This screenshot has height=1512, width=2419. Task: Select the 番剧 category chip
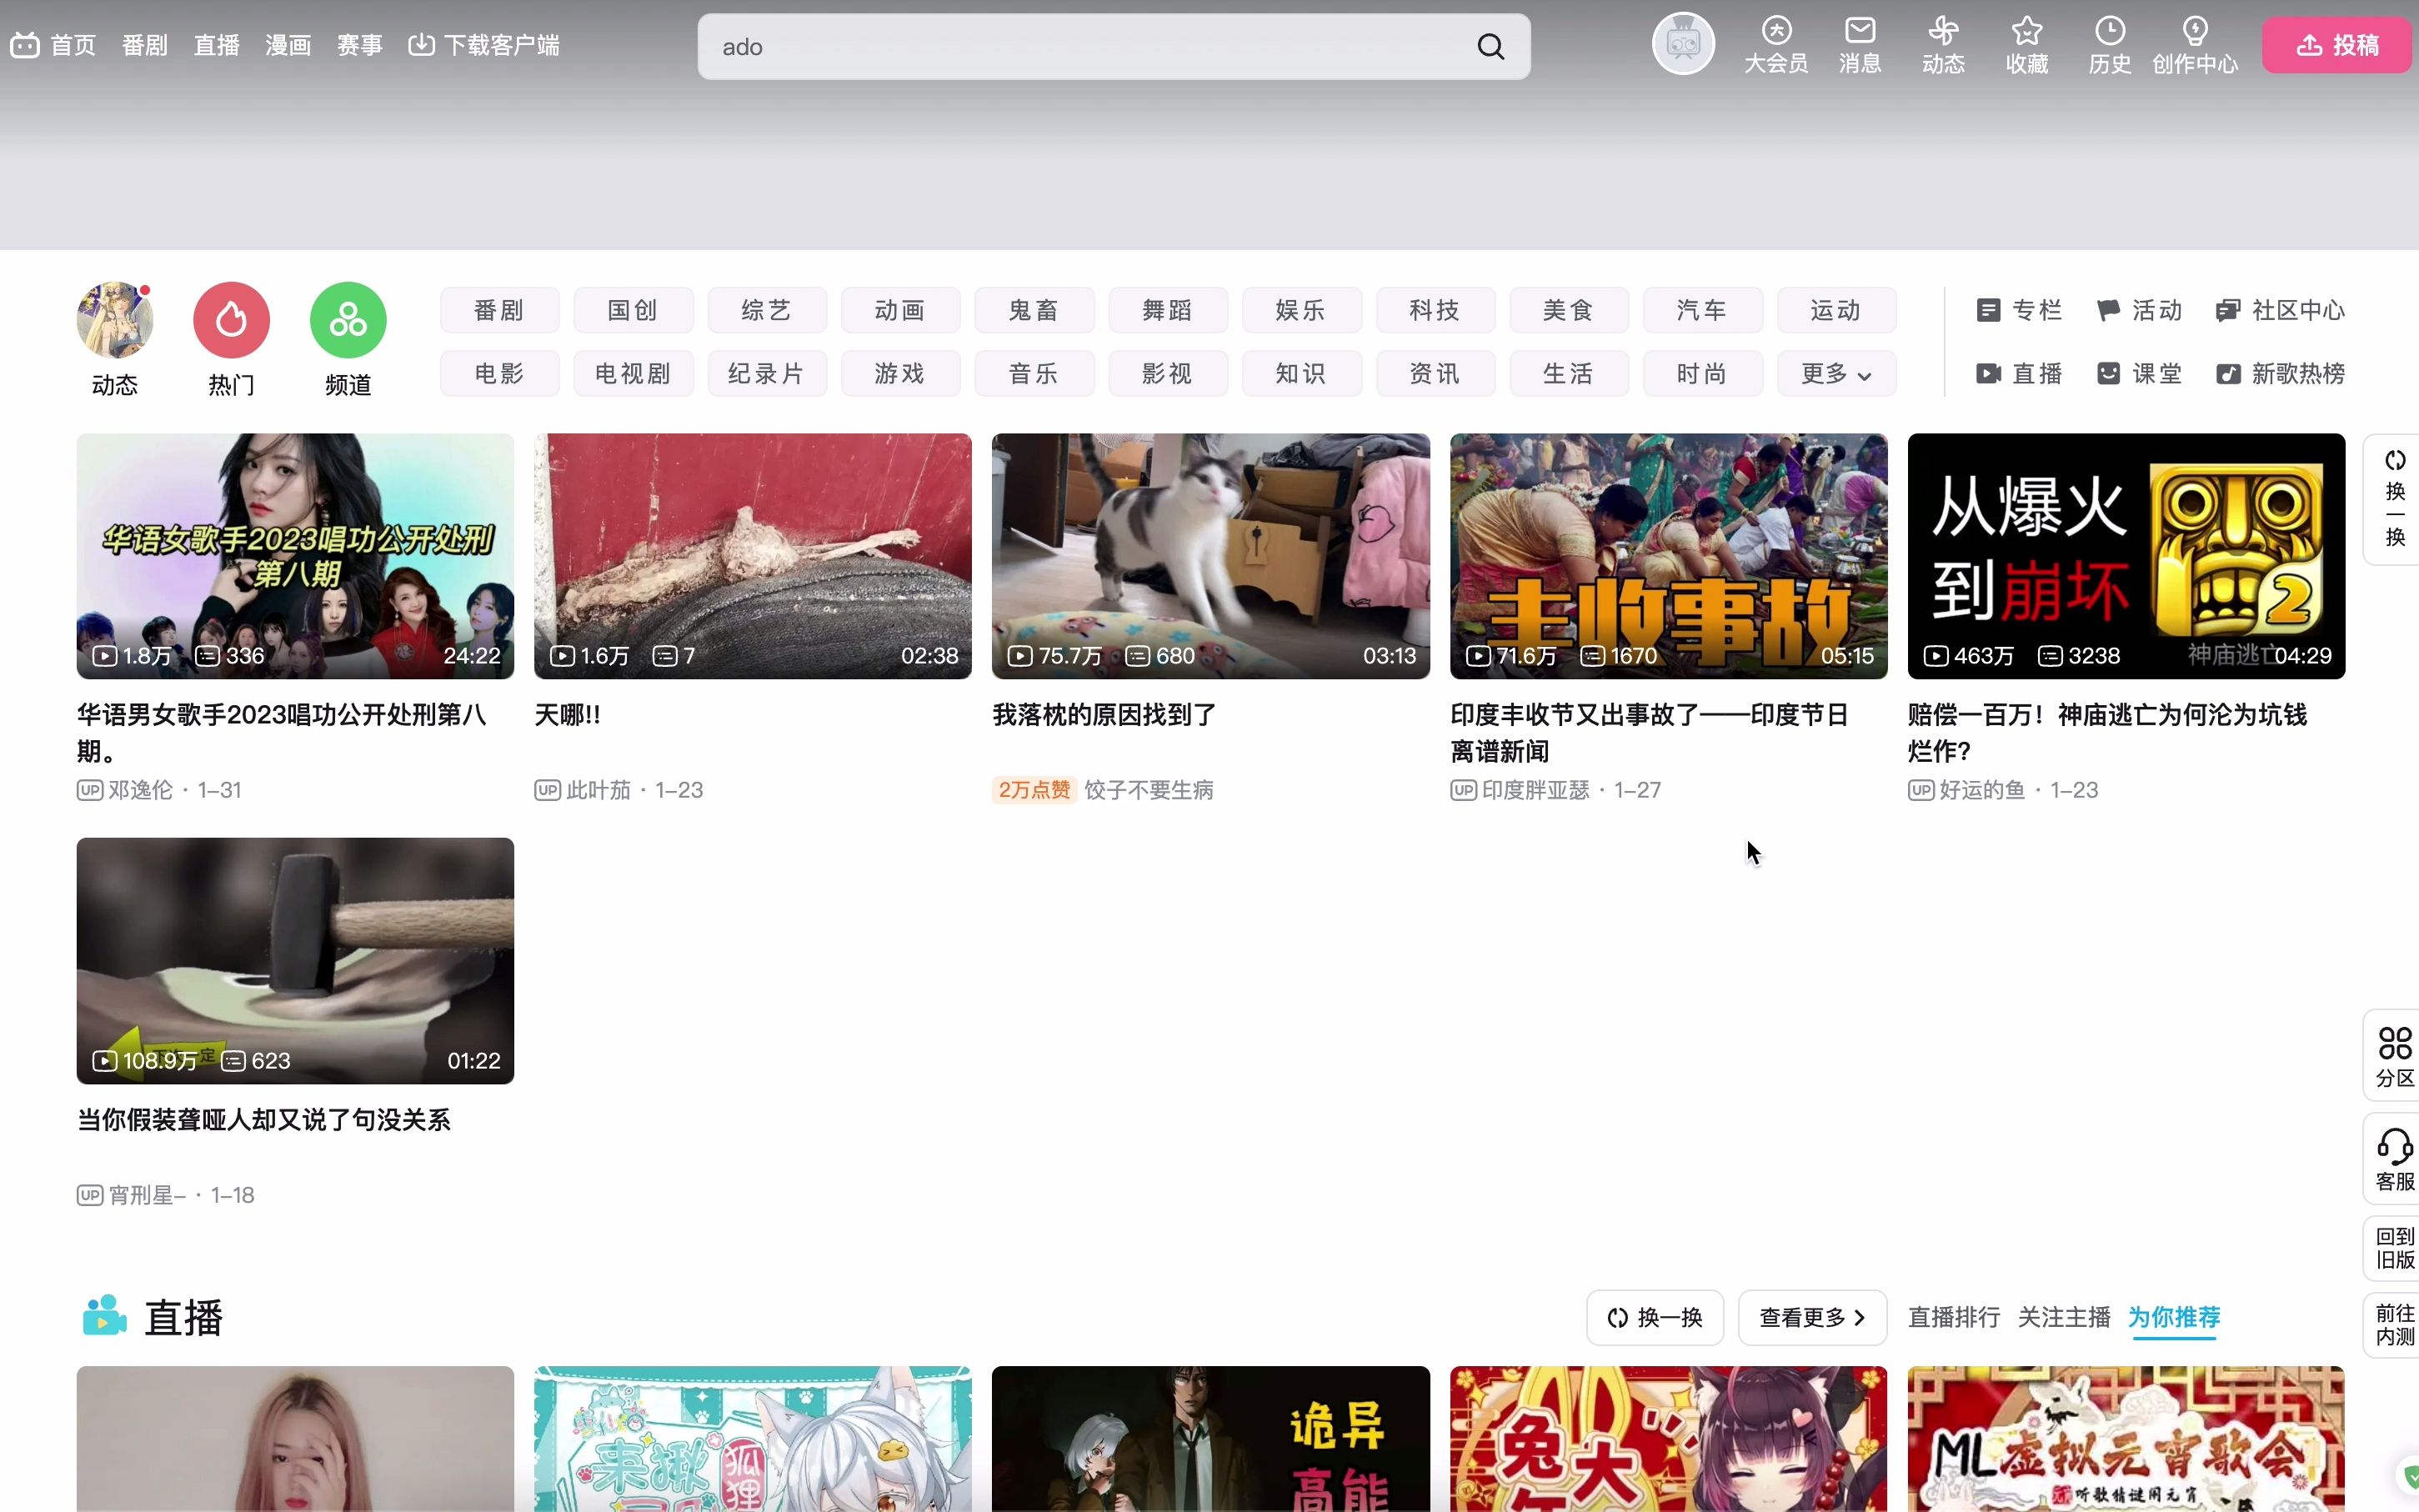499,310
